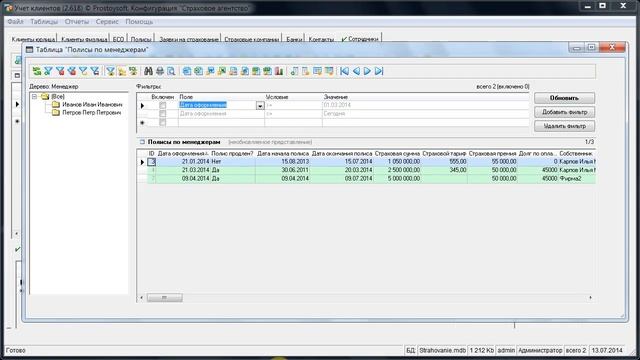Click the 'Дата окончания полиса' column header
Screen dimensions: 640x360
pos(342,153)
